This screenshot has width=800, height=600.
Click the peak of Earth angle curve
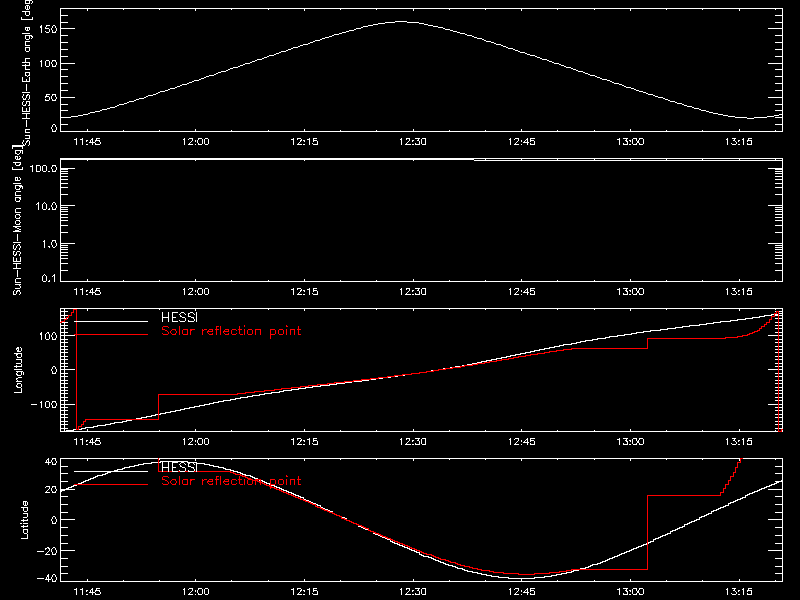point(402,21)
